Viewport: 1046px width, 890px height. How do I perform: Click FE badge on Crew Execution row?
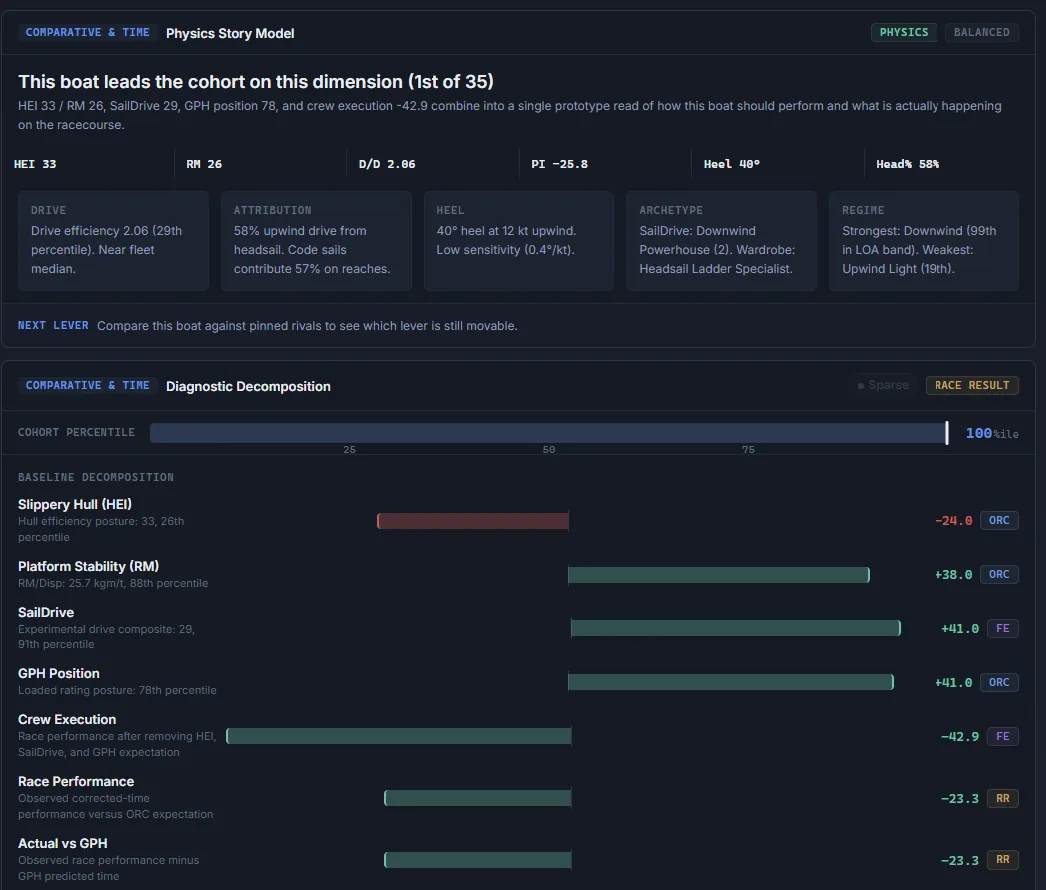(1002, 737)
